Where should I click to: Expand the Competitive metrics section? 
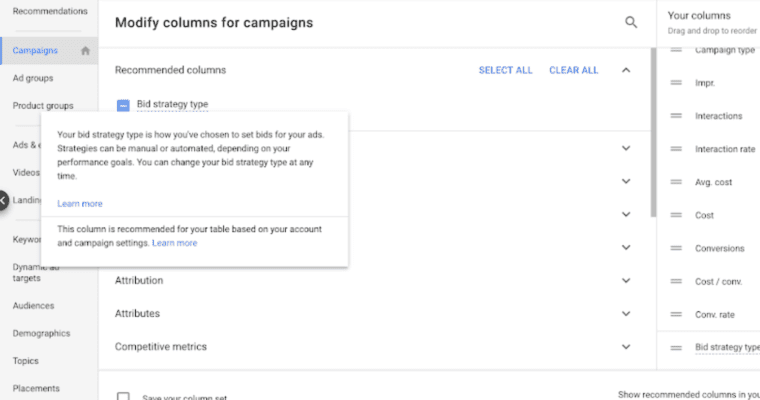point(626,347)
